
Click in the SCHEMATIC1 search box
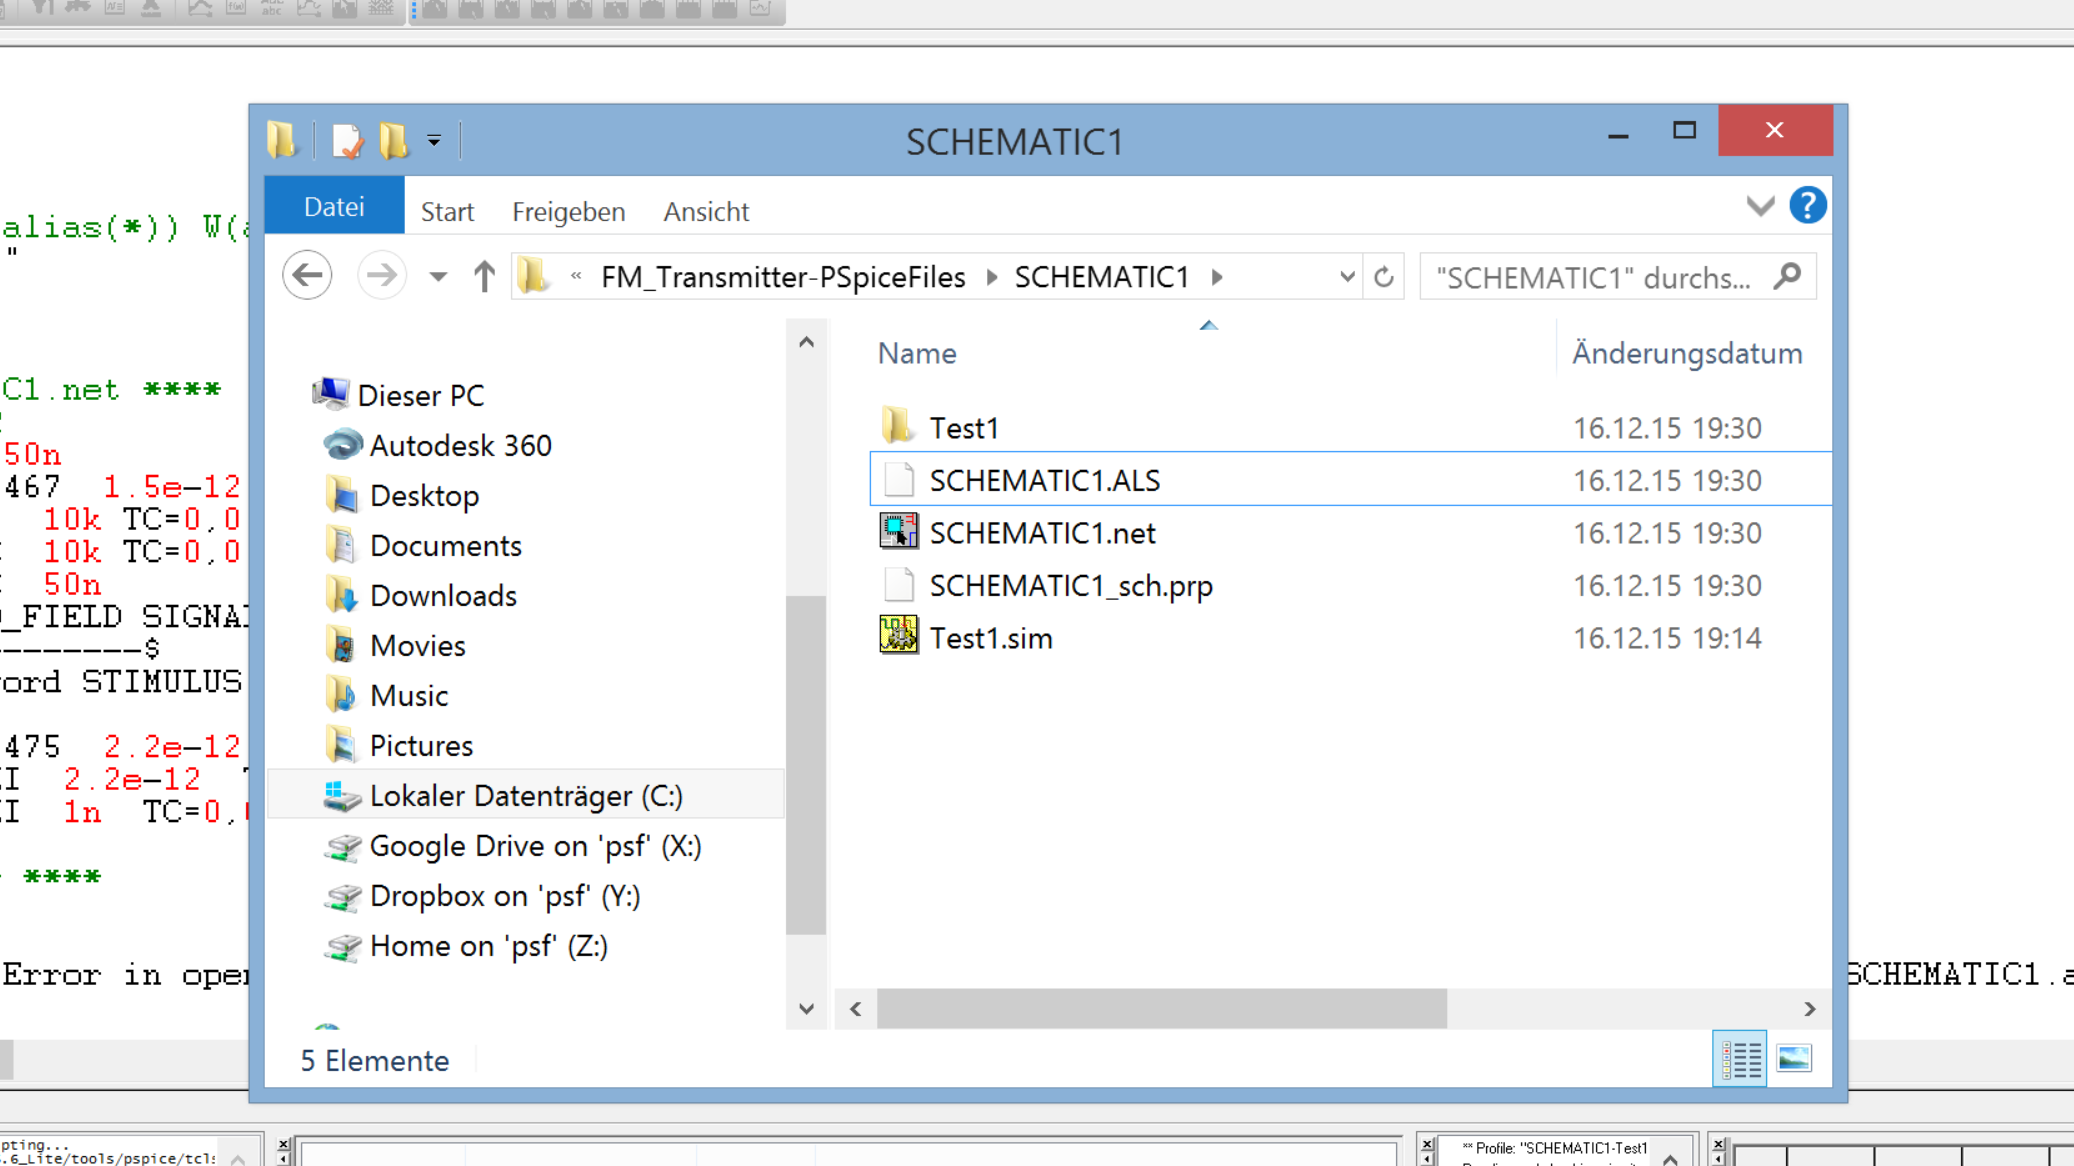[1594, 277]
